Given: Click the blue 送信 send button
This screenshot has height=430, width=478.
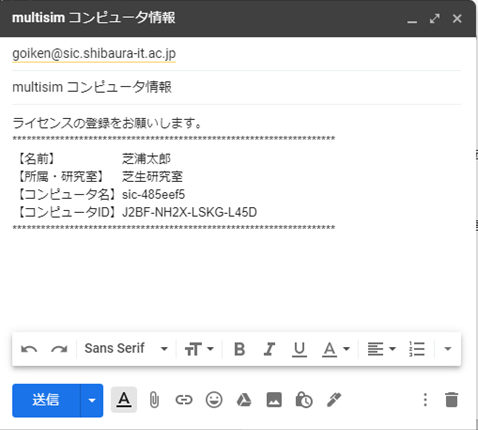Looking at the screenshot, I should (46, 400).
